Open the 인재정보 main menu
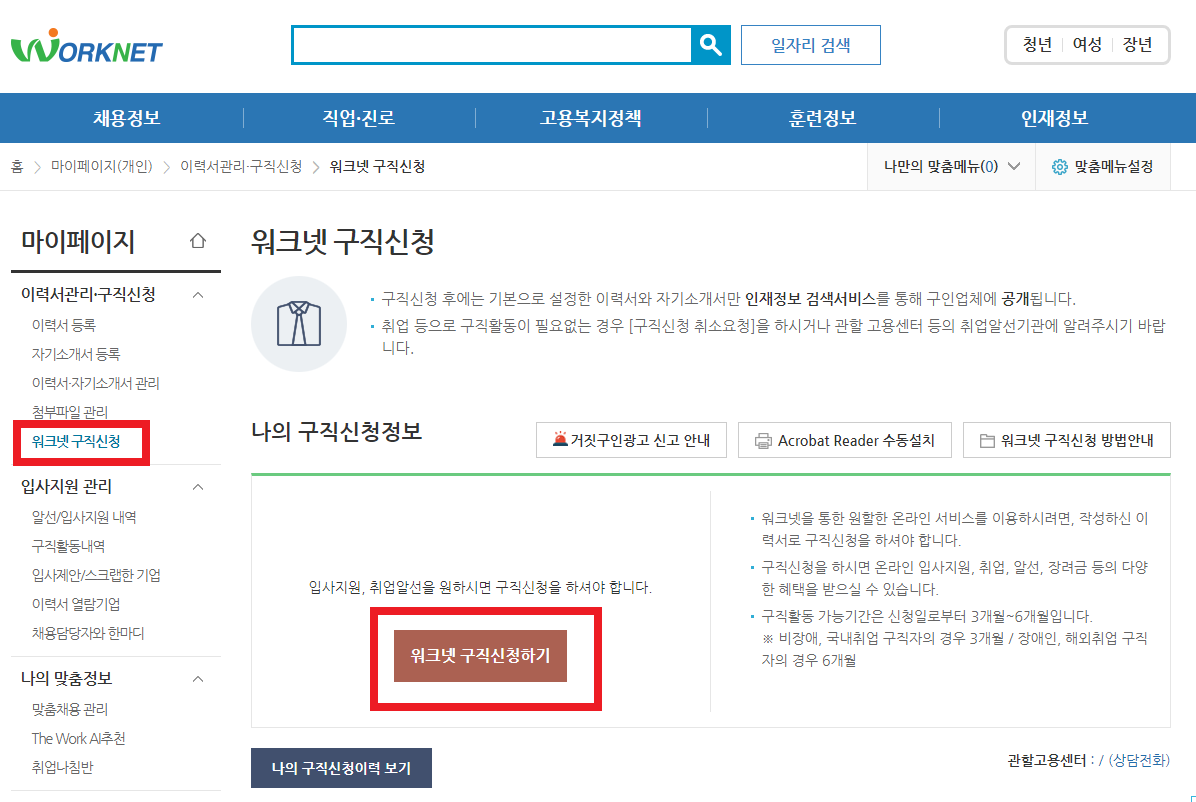 1055,118
